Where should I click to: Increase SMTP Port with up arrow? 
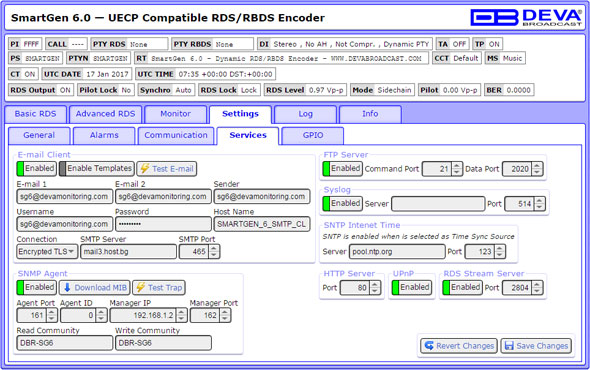[x=214, y=248]
